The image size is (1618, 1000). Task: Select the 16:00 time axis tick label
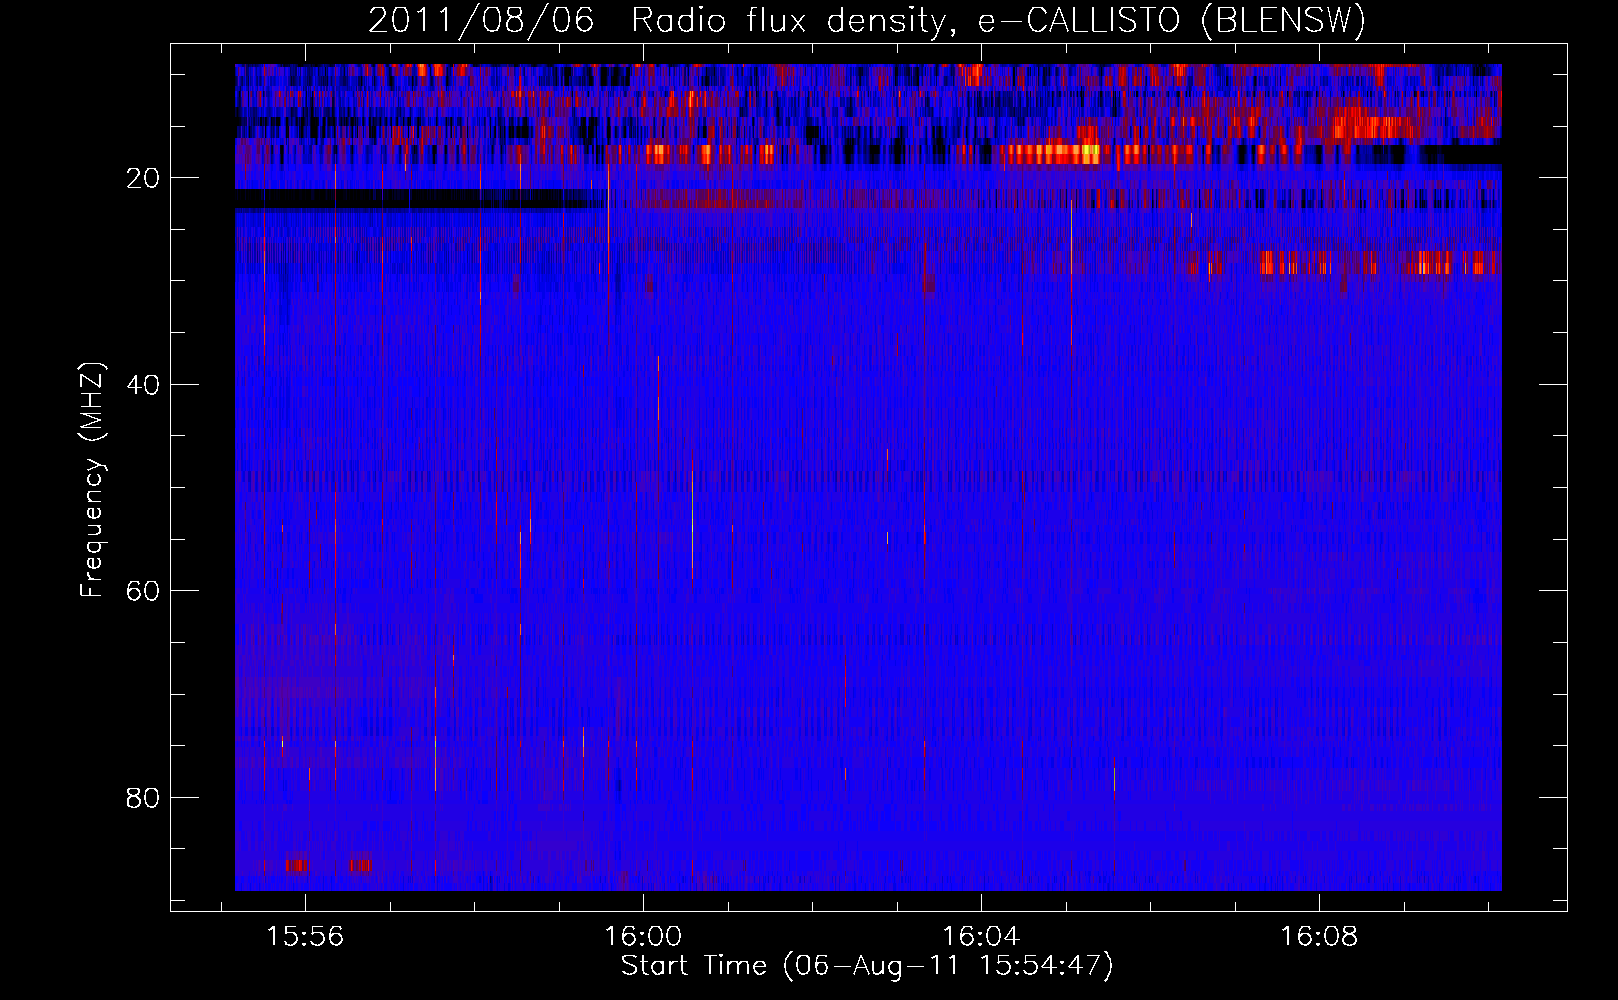point(643,936)
